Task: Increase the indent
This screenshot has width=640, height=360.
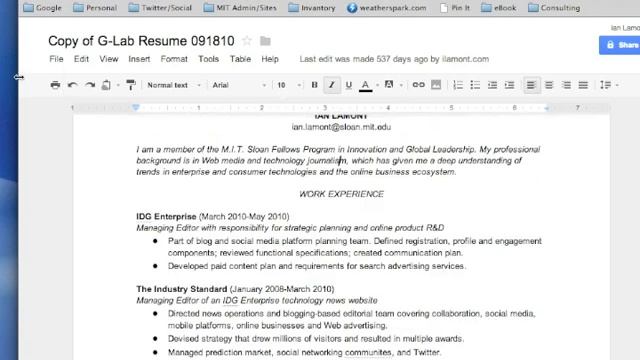Action: (509, 85)
